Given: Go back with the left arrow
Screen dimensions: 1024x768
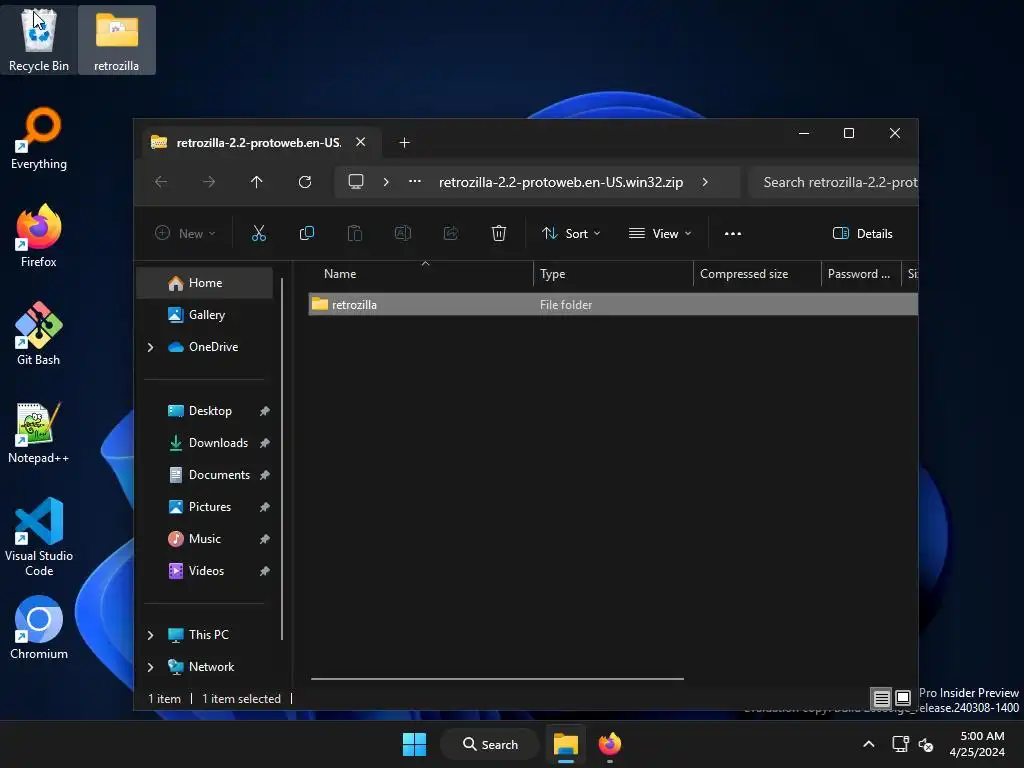Looking at the screenshot, I should [161, 182].
